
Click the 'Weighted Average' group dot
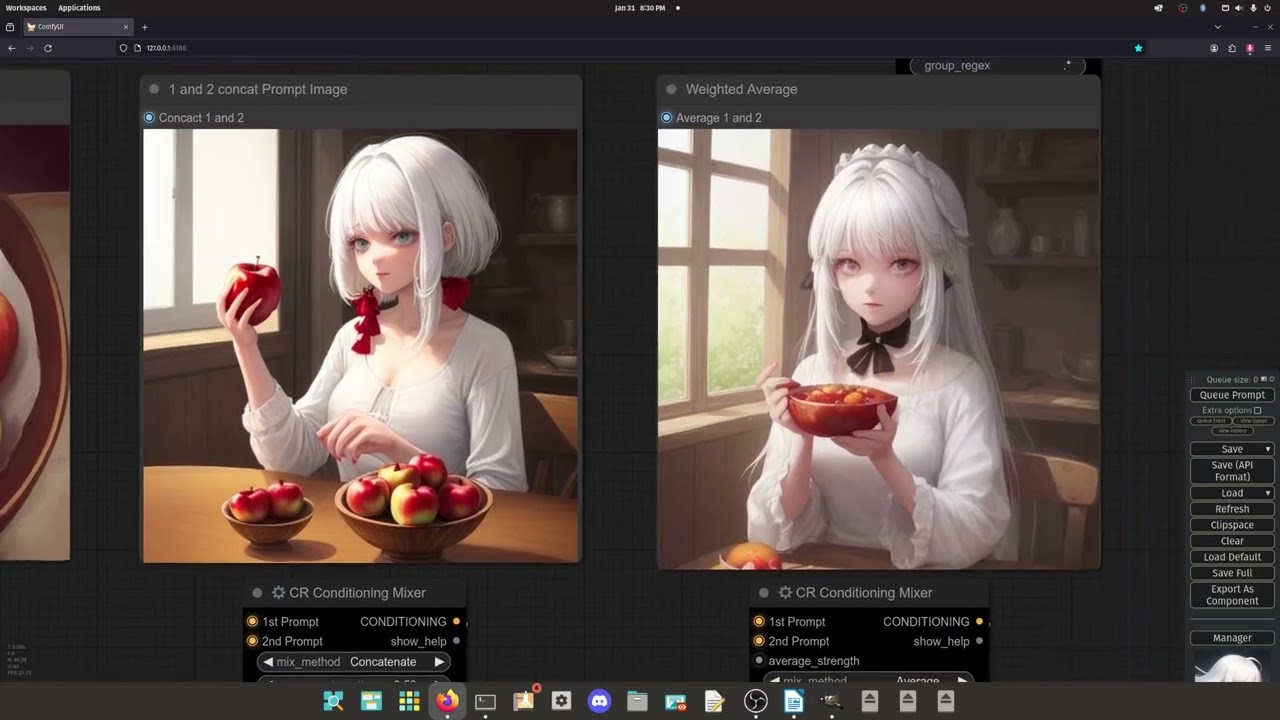pyautogui.click(x=671, y=89)
